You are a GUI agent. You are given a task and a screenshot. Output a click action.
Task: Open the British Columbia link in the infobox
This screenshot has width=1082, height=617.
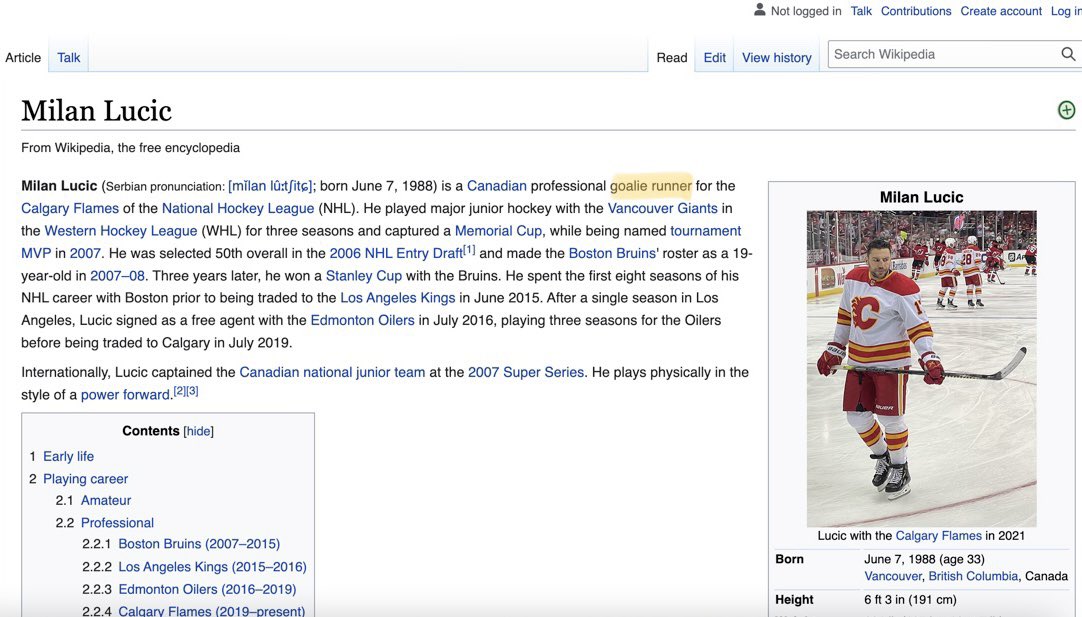click(x=973, y=576)
